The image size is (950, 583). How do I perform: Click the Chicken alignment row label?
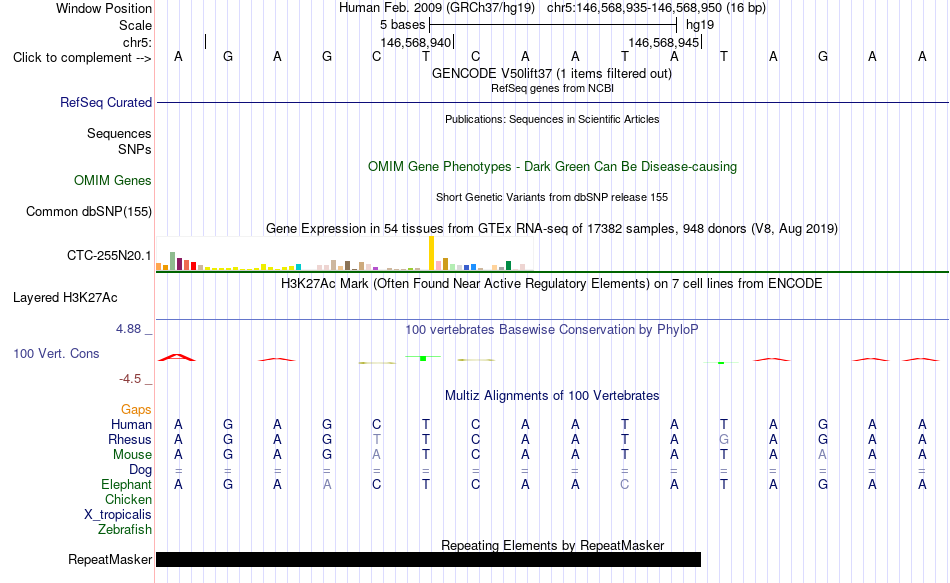click(x=128, y=499)
